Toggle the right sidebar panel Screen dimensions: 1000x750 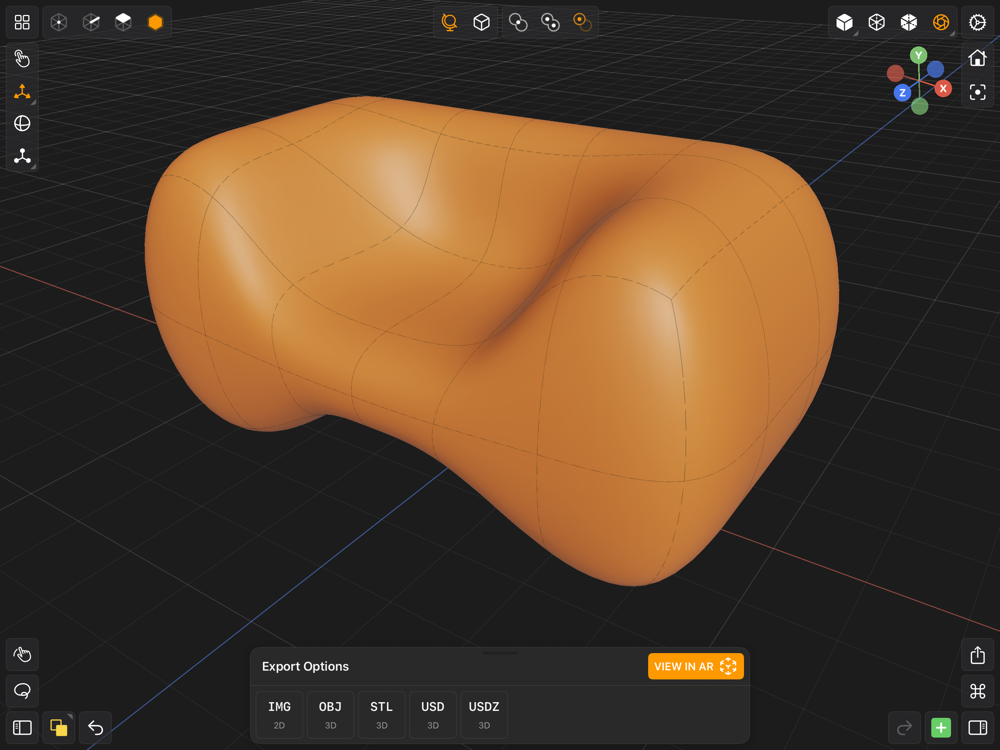[x=978, y=728]
